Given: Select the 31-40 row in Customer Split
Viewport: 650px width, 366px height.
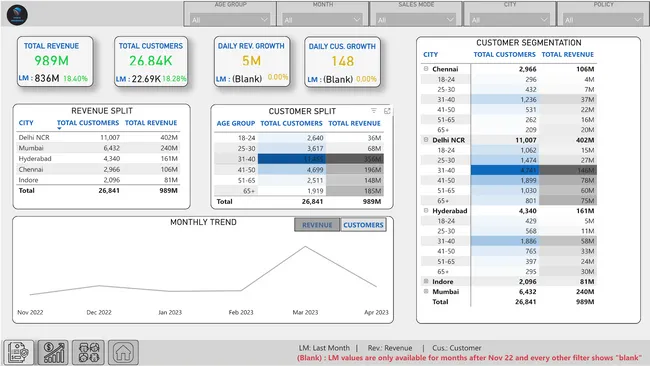Looking at the screenshot, I should point(299,159).
